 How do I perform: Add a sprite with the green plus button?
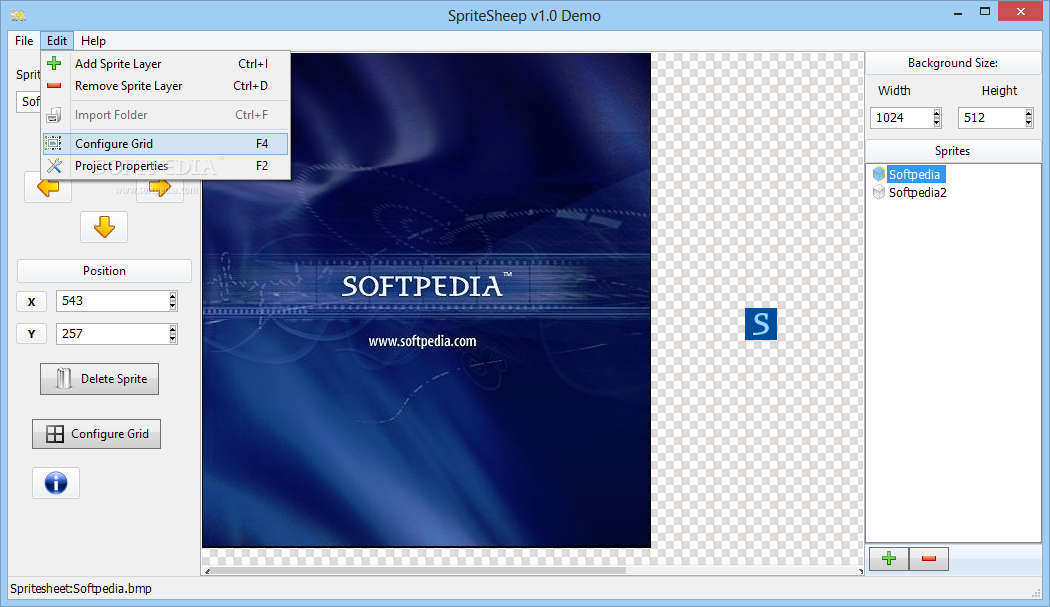pos(889,559)
